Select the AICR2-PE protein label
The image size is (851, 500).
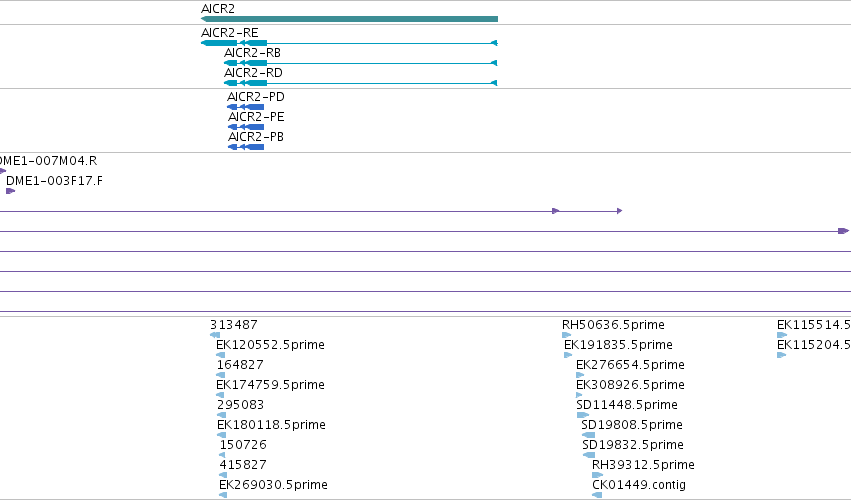[256, 117]
